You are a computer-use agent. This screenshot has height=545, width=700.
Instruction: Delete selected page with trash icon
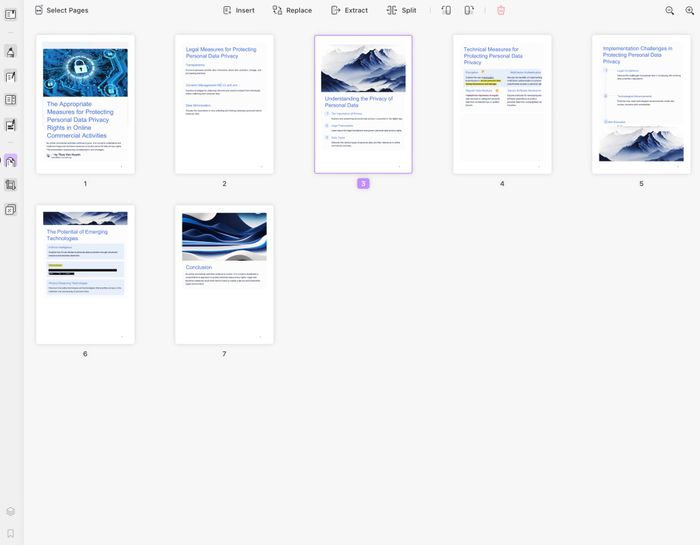[x=501, y=10]
